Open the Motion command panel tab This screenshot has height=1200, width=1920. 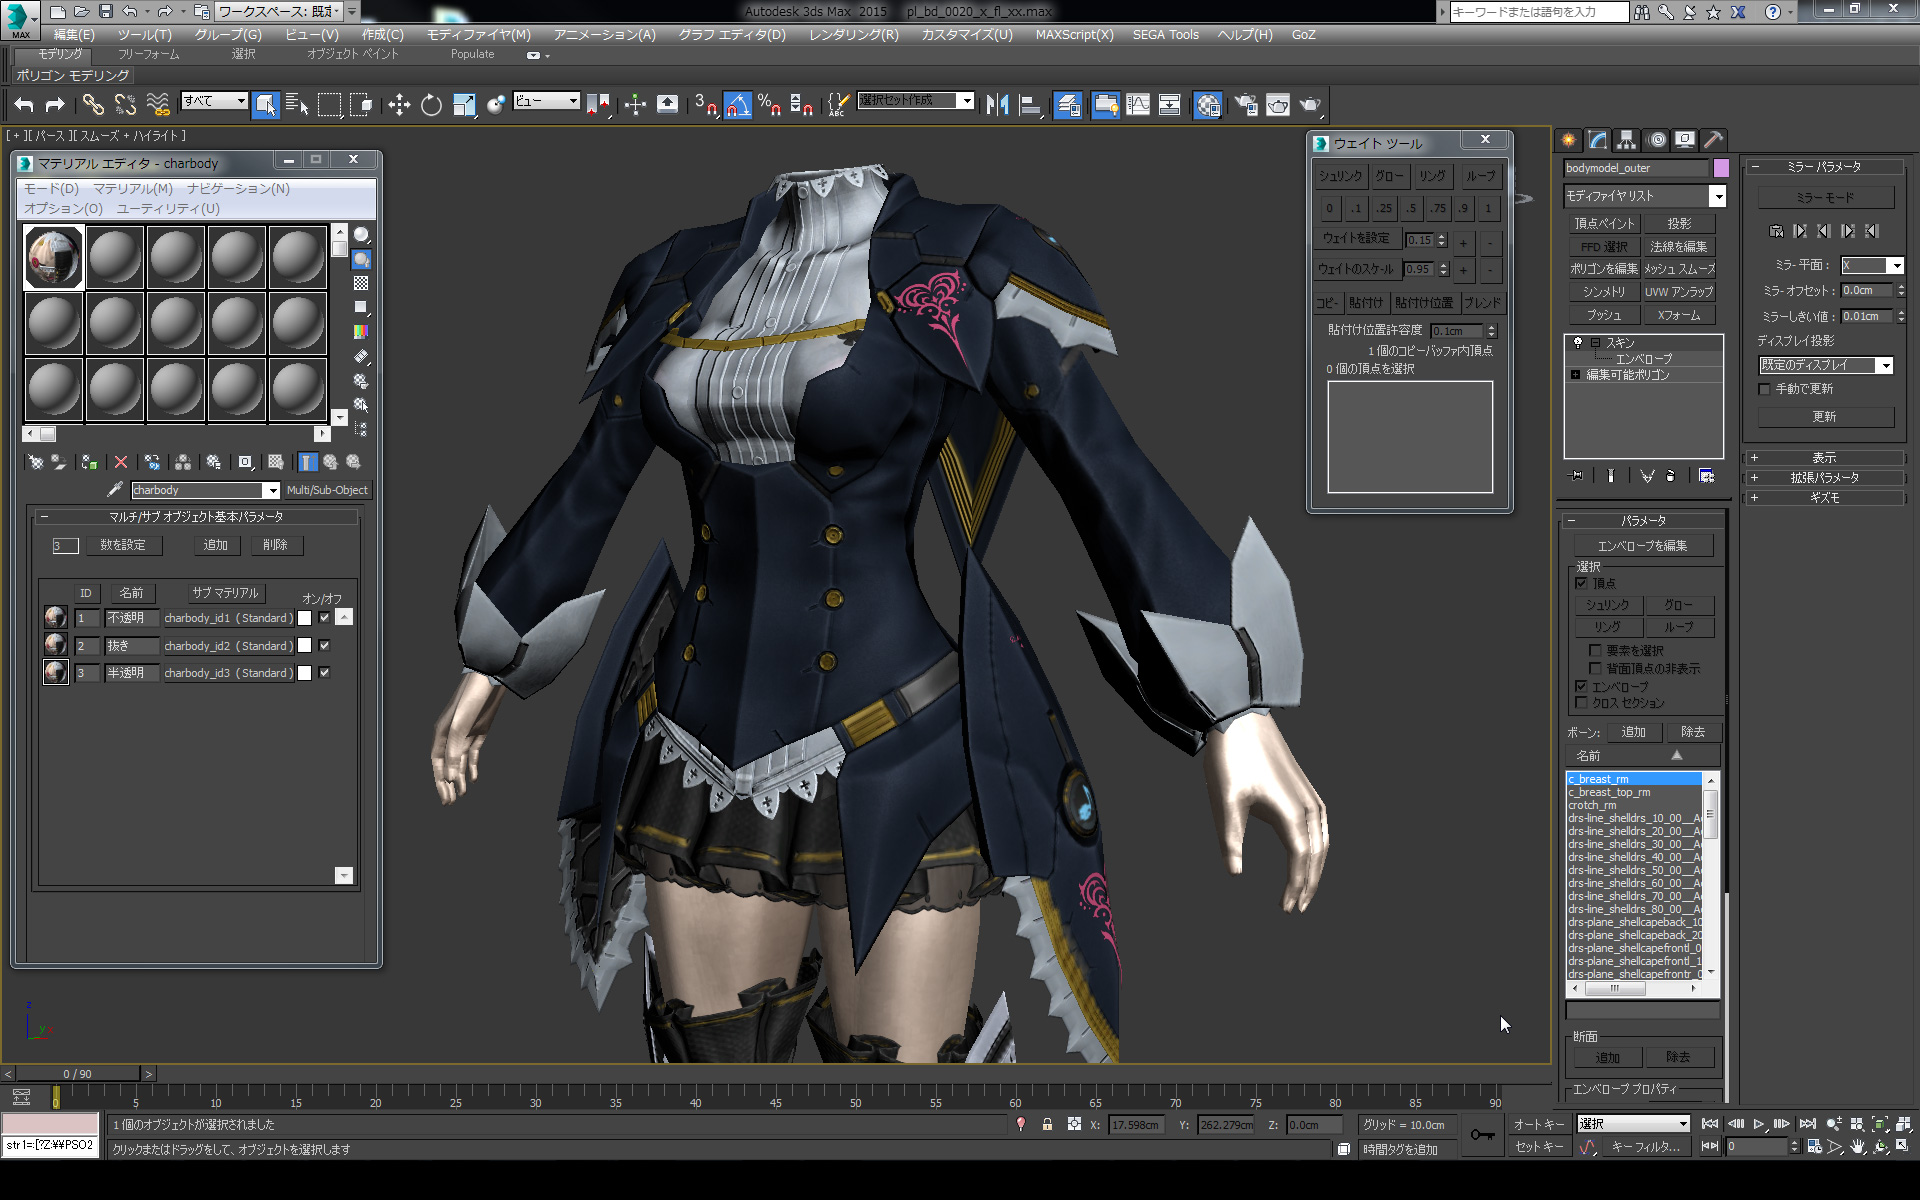[x=1657, y=140]
